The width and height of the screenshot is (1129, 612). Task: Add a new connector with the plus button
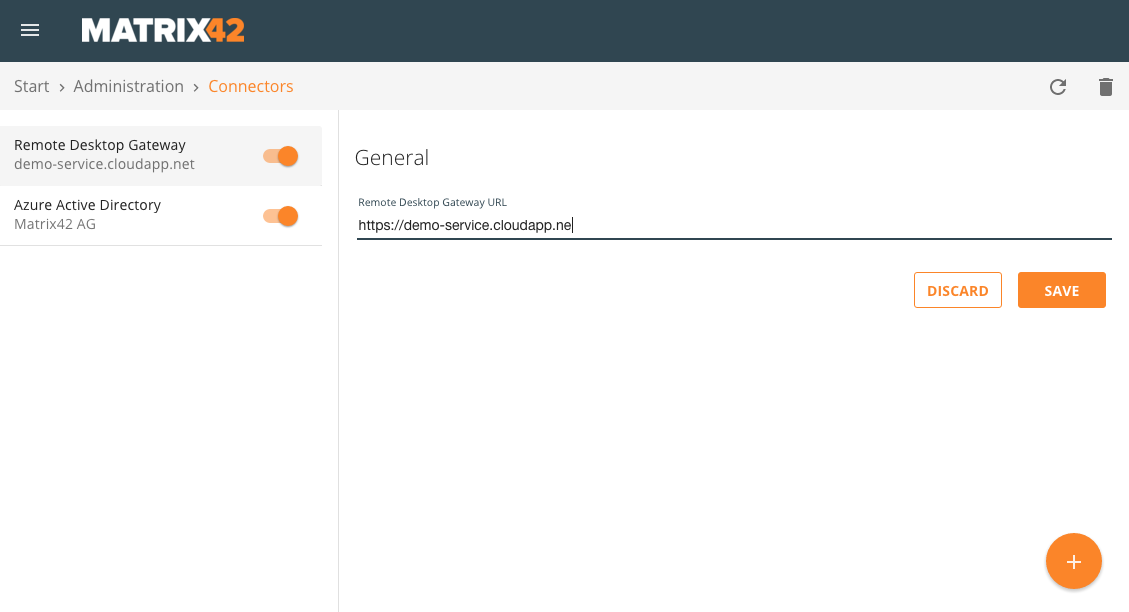pyautogui.click(x=1073, y=561)
